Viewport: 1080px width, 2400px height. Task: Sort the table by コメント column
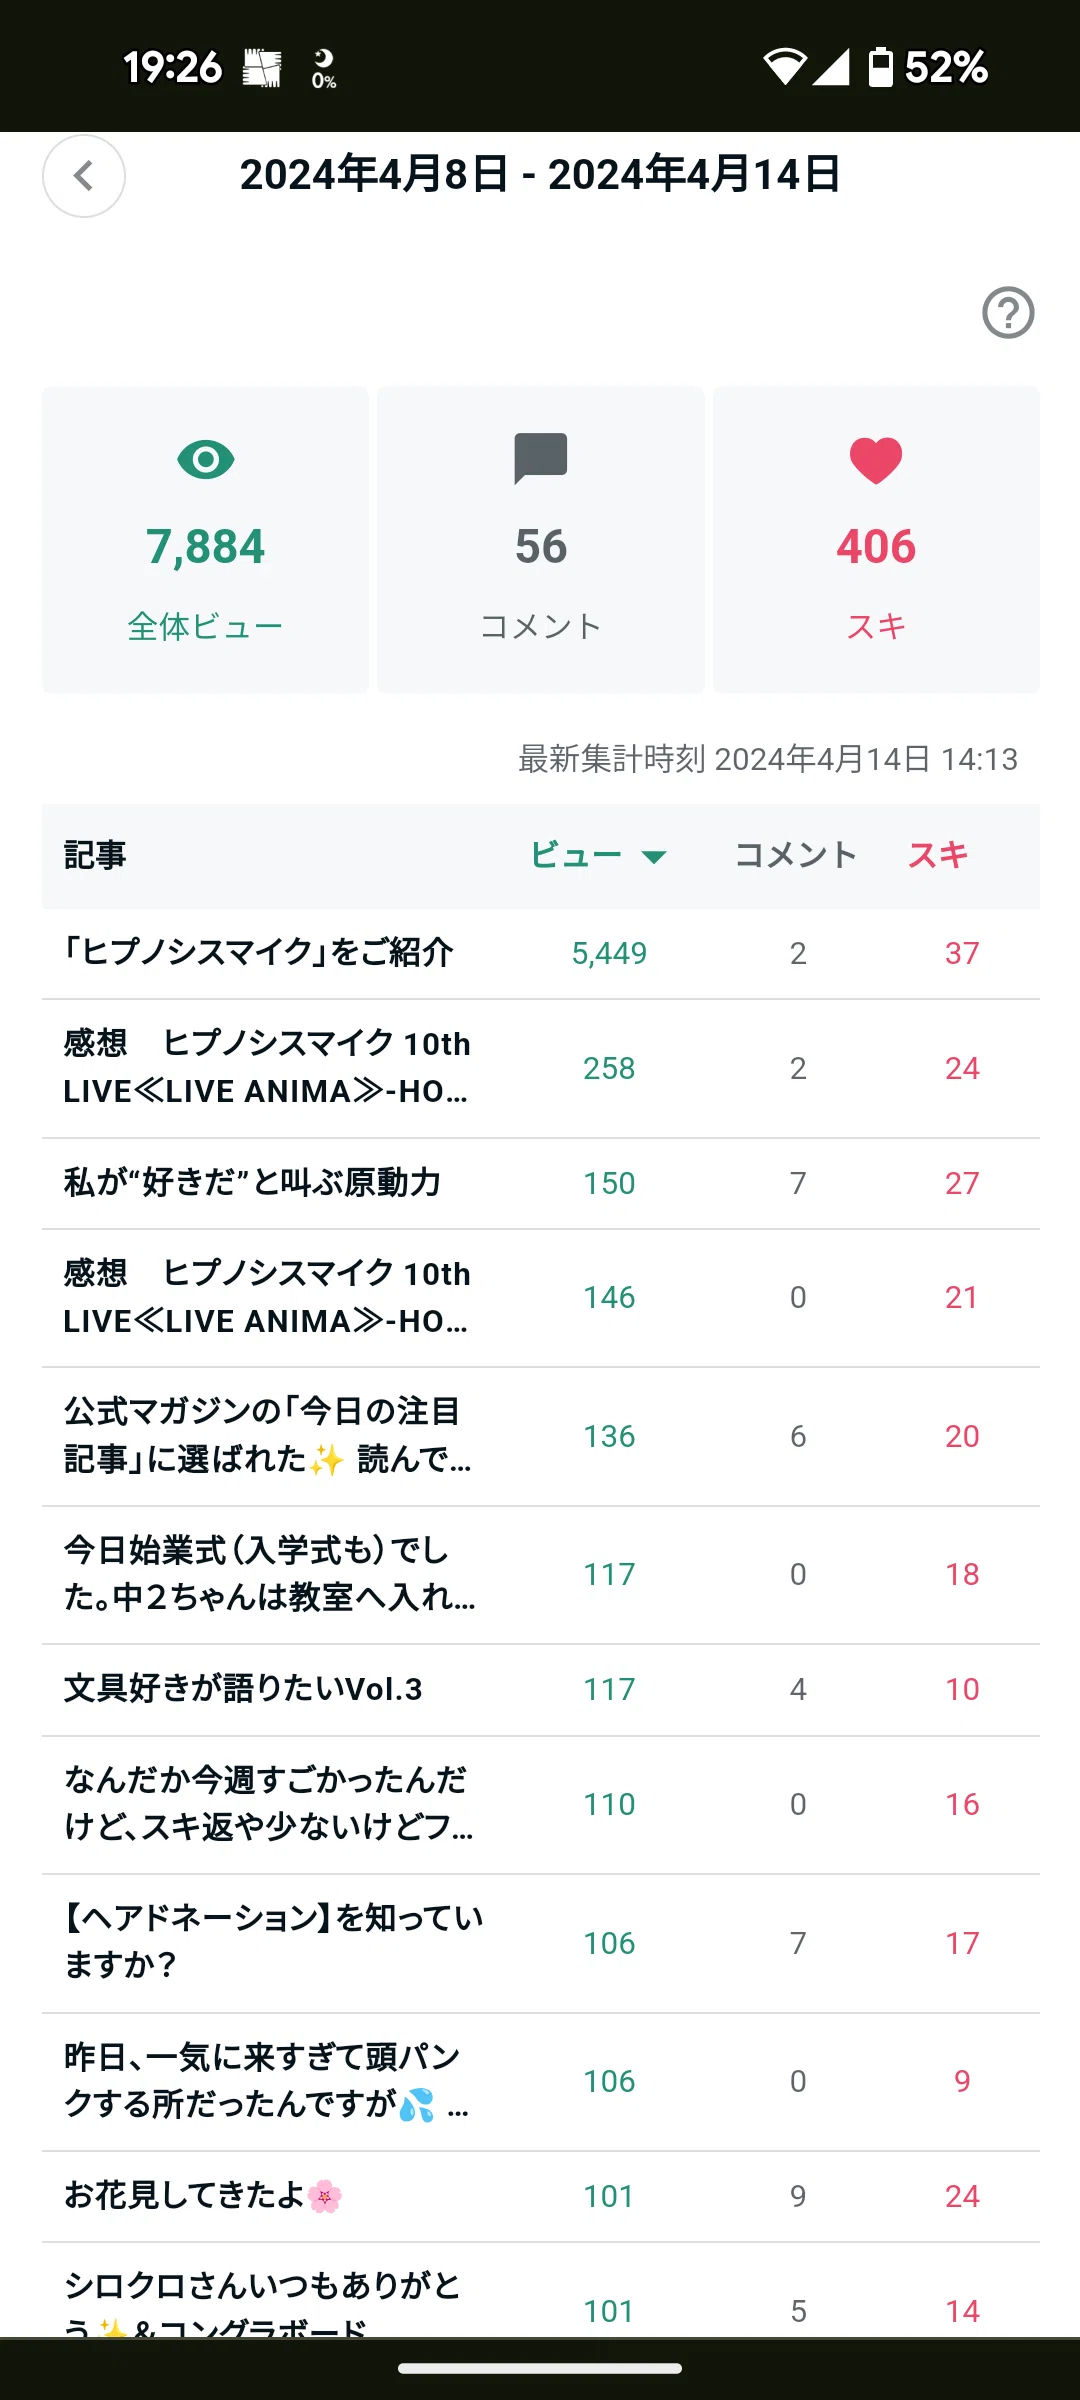pos(796,855)
